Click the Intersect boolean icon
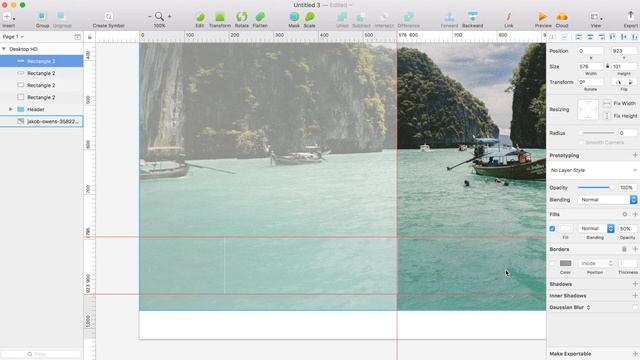640x360 pixels. [384, 17]
